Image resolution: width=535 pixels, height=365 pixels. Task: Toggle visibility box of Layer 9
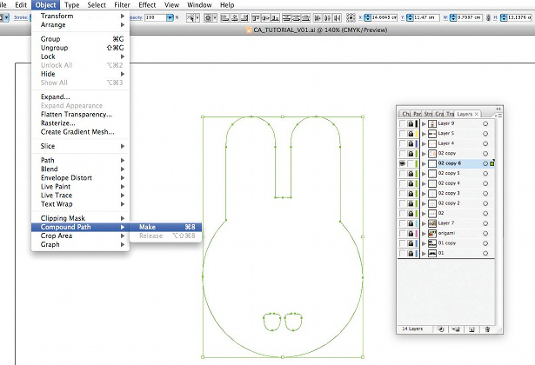coord(403,124)
